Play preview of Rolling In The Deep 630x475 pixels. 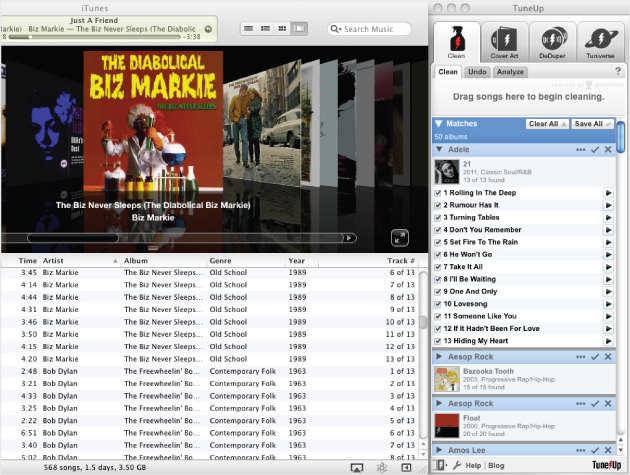click(608, 193)
